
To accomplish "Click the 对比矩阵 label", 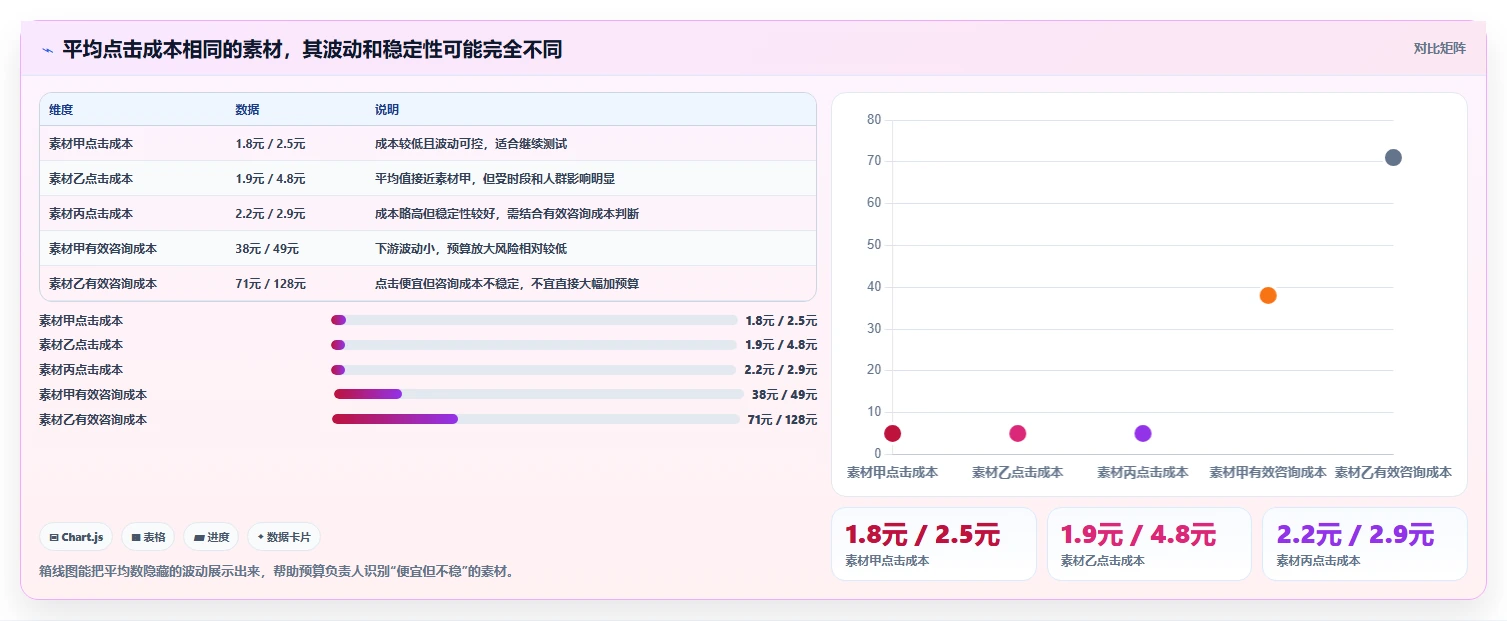I will pyautogui.click(x=1439, y=48).
